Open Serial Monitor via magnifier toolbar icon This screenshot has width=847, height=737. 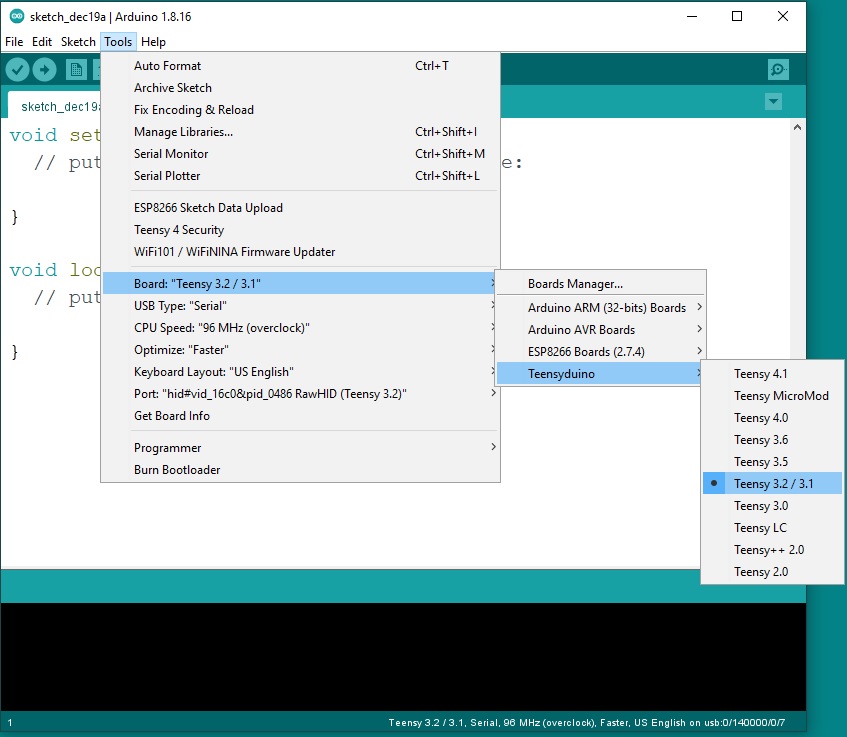click(x=778, y=69)
